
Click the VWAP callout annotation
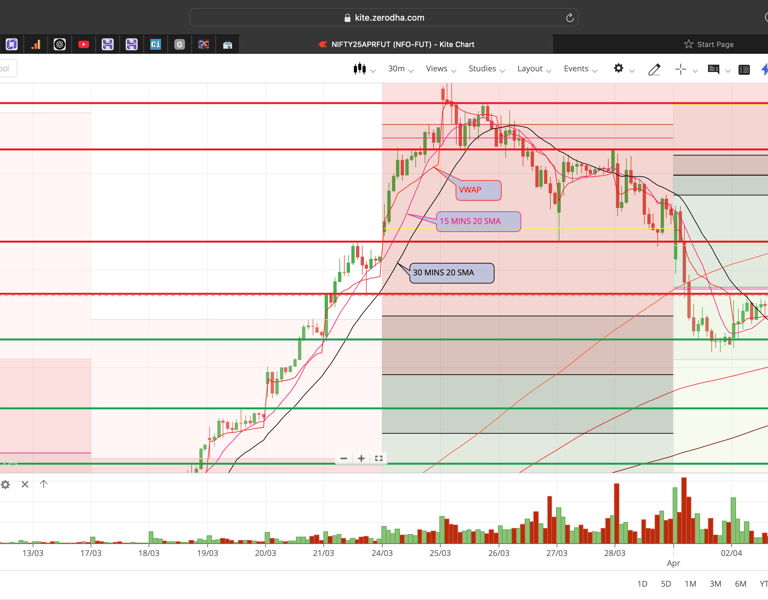coord(478,190)
